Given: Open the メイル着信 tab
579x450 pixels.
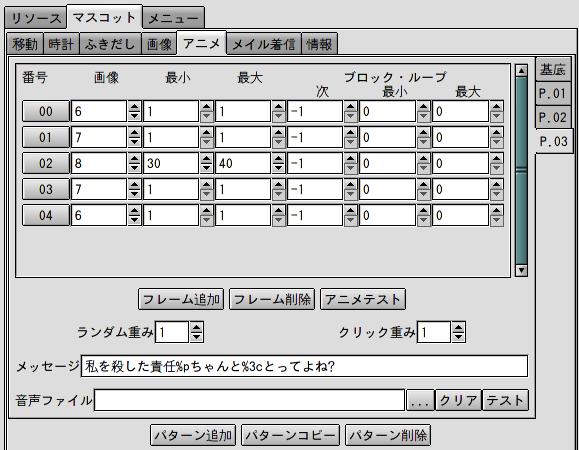Looking at the screenshot, I should (264, 44).
